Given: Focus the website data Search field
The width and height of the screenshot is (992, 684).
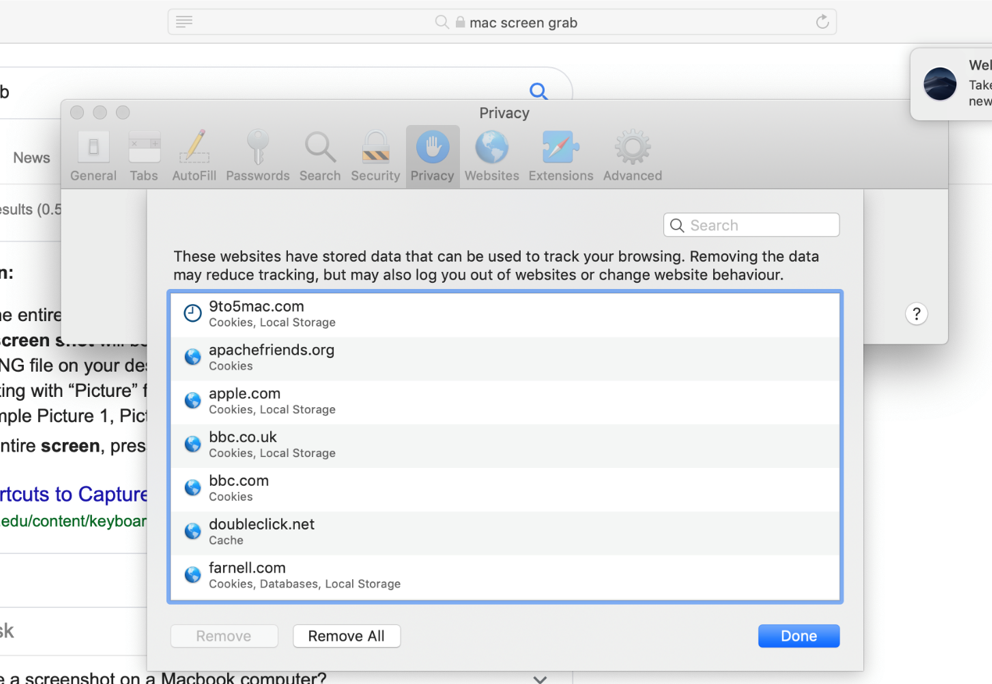Looking at the screenshot, I should [x=752, y=225].
